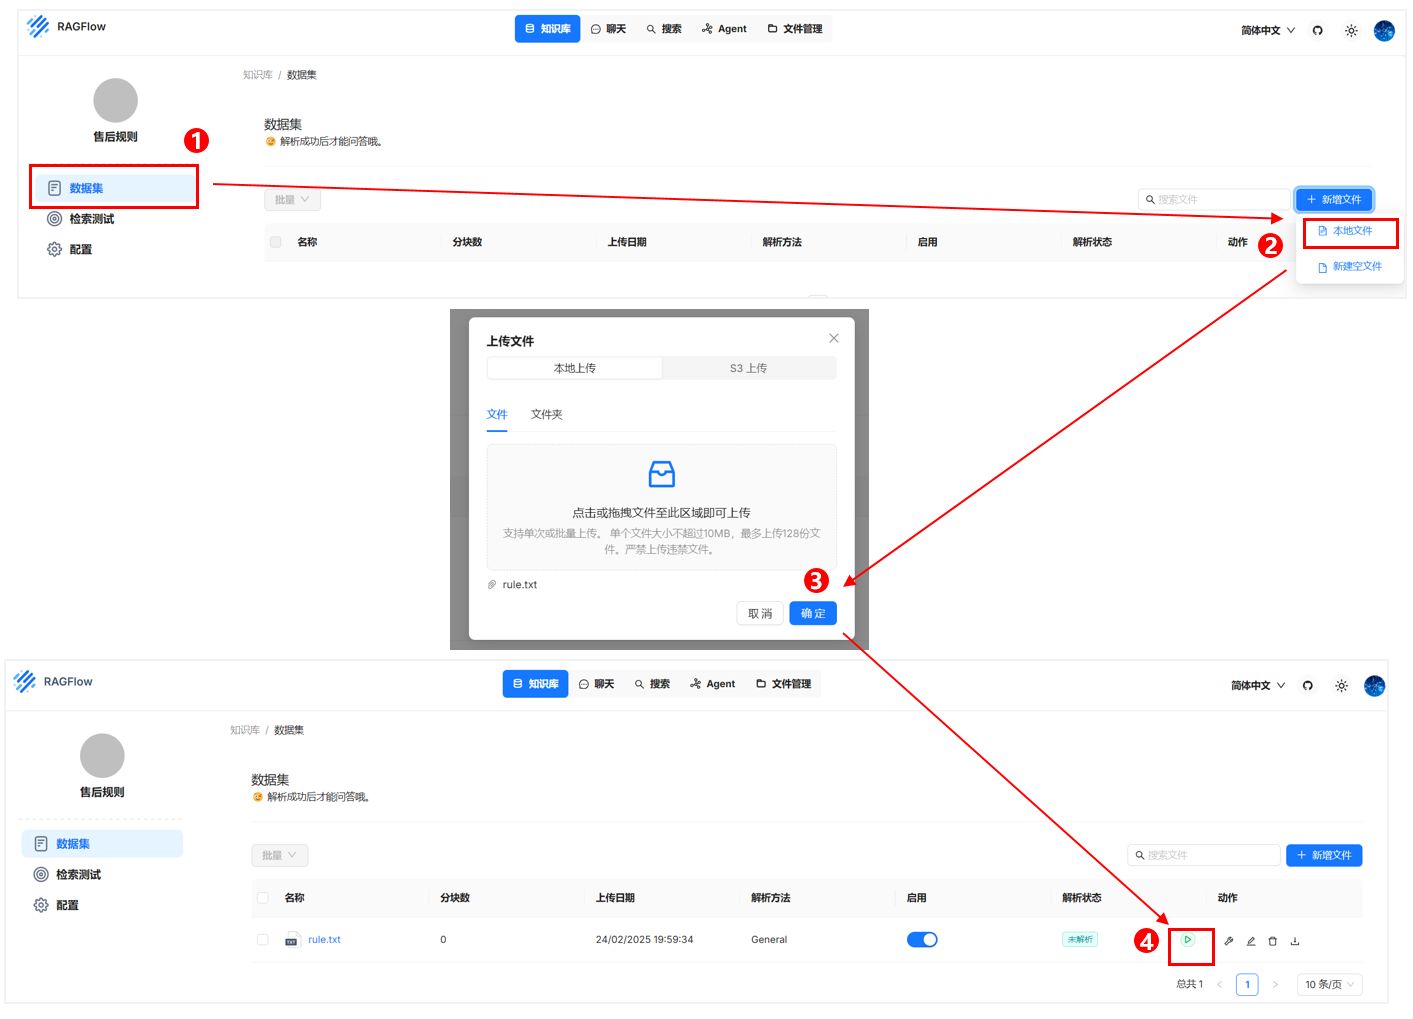1413x1019 pixels.
Task: Expand the 批量 batch actions dropdown
Action: [279, 855]
